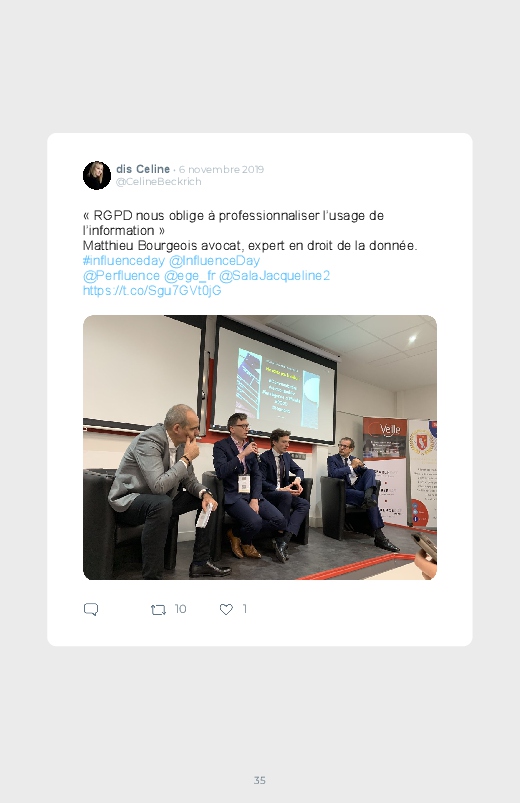This screenshot has width=520, height=803.
Task: Click the retweet count 10
Action: [180, 609]
